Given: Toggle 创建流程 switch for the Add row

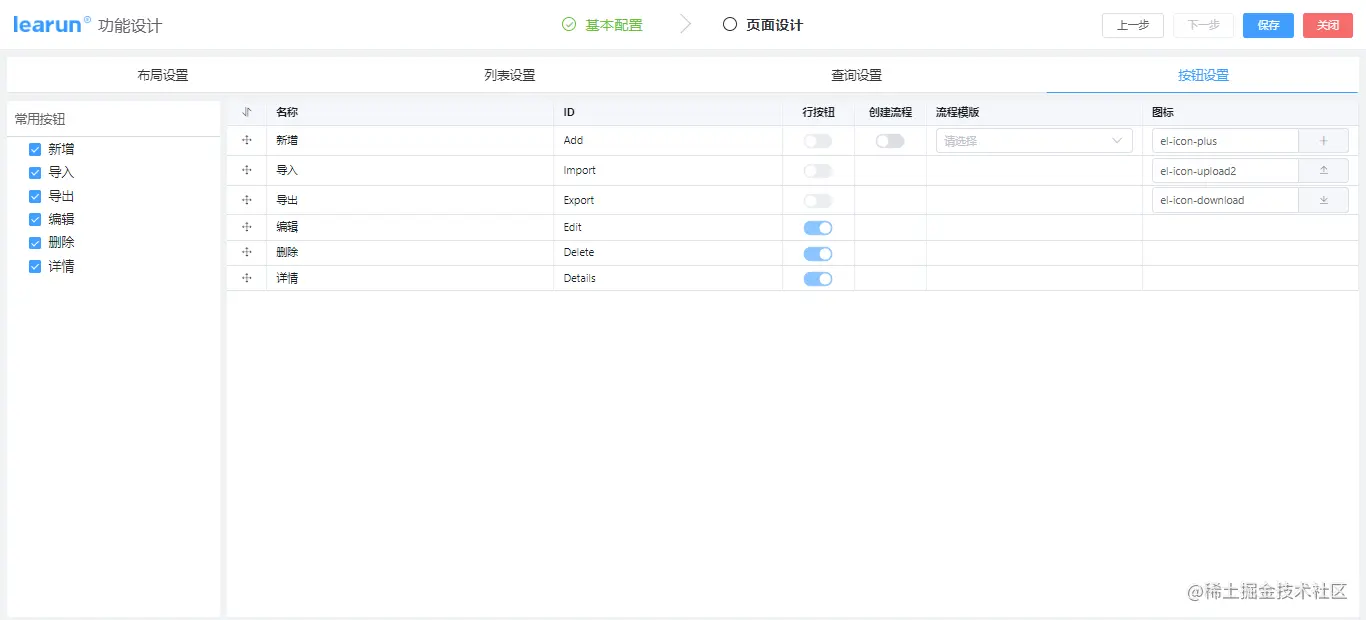Looking at the screenshot, I should point(890,141).
